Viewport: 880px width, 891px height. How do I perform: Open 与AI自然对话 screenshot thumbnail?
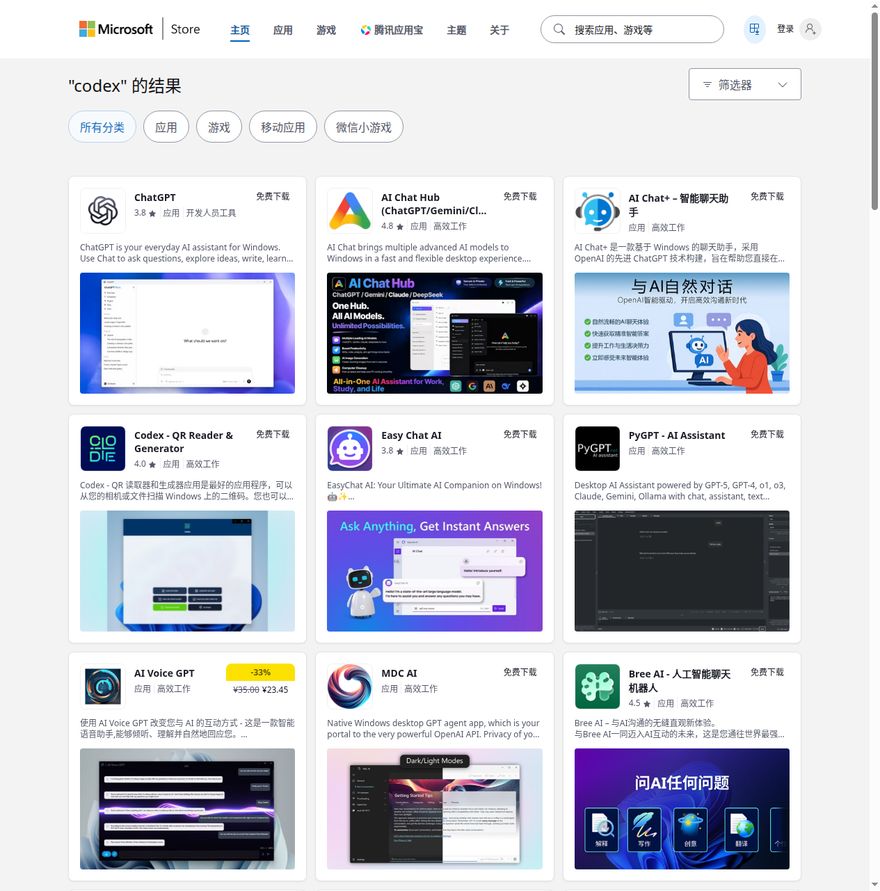682,333
